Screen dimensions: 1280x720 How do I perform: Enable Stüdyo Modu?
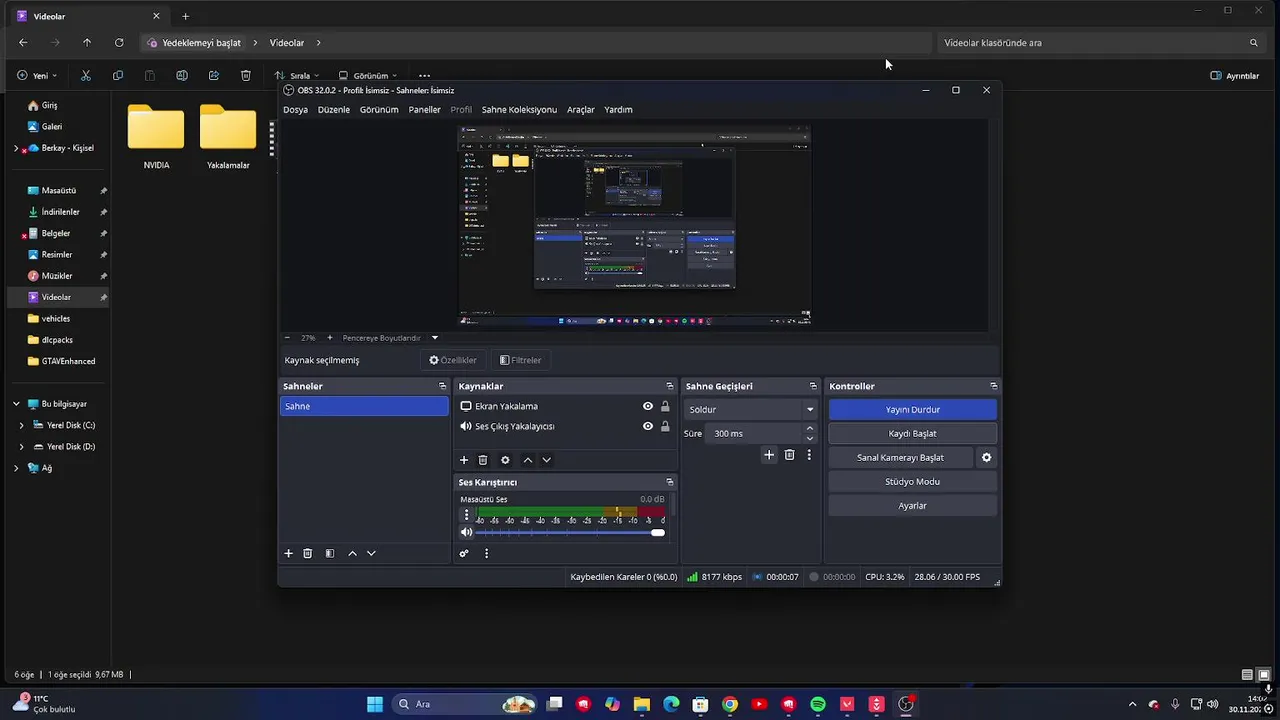coord(913,481)
